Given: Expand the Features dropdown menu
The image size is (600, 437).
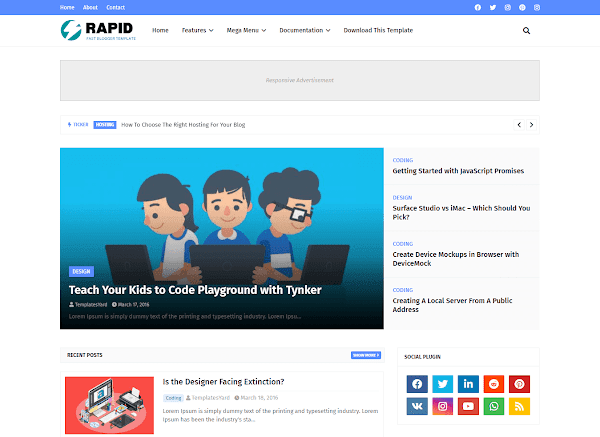Looking at the screenshot, I should [x=197, y=30].
